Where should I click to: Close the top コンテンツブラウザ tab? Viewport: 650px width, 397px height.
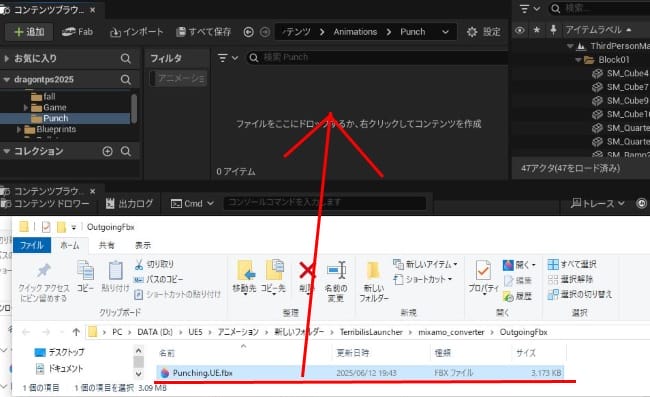(92, 10)
